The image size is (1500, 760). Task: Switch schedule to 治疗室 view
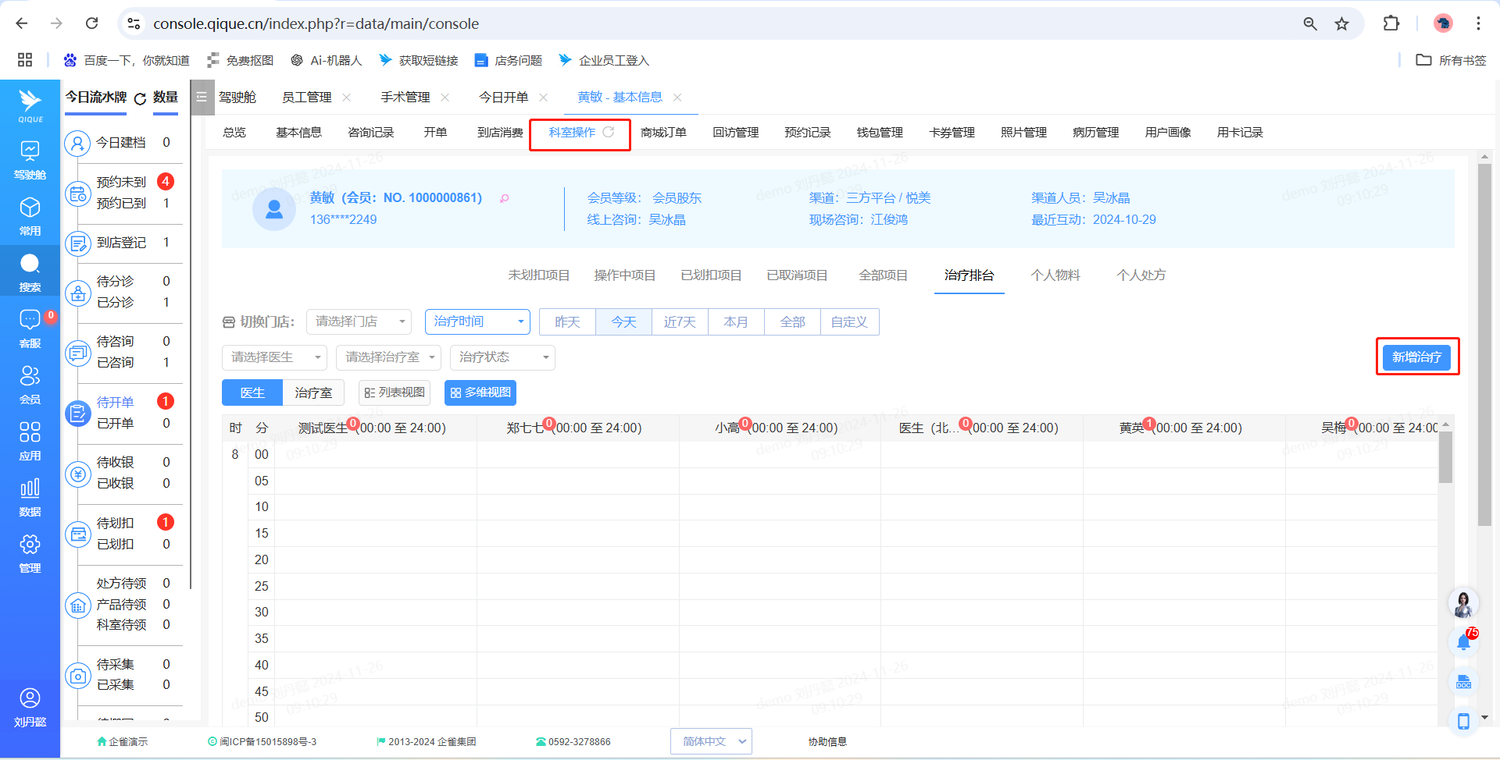pos(313,393)
